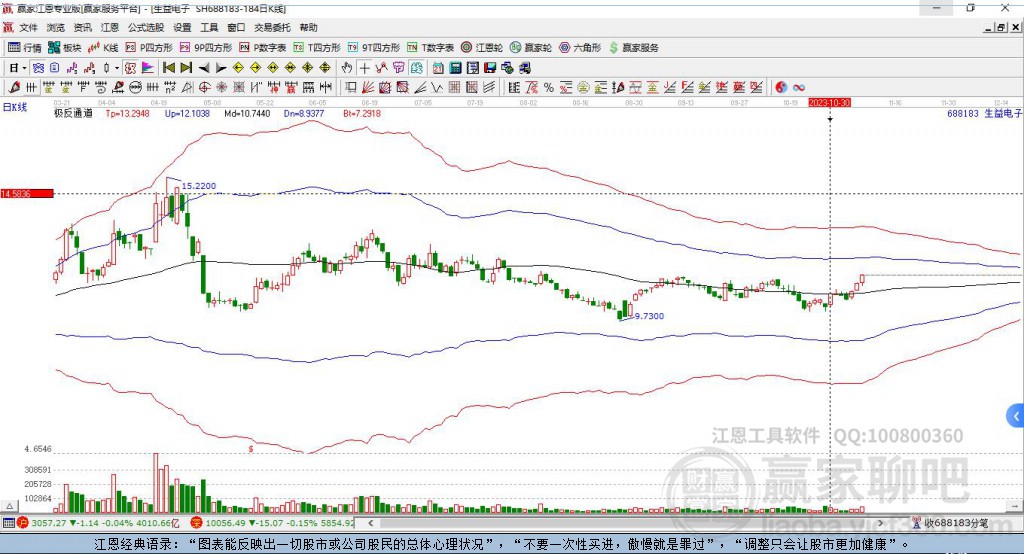Switch to the K线 candlestick chart
The width and height of the screenshot is (1024, 554).
click(103, 48)
